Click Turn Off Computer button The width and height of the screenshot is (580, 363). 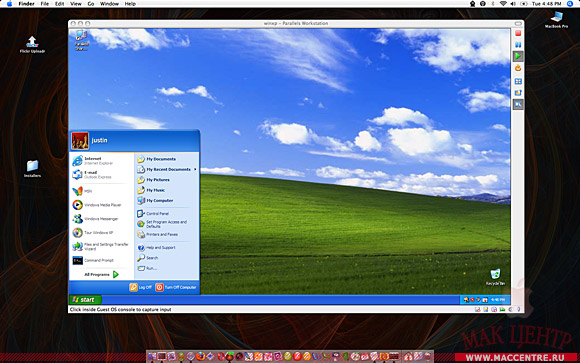coord(176,287)
